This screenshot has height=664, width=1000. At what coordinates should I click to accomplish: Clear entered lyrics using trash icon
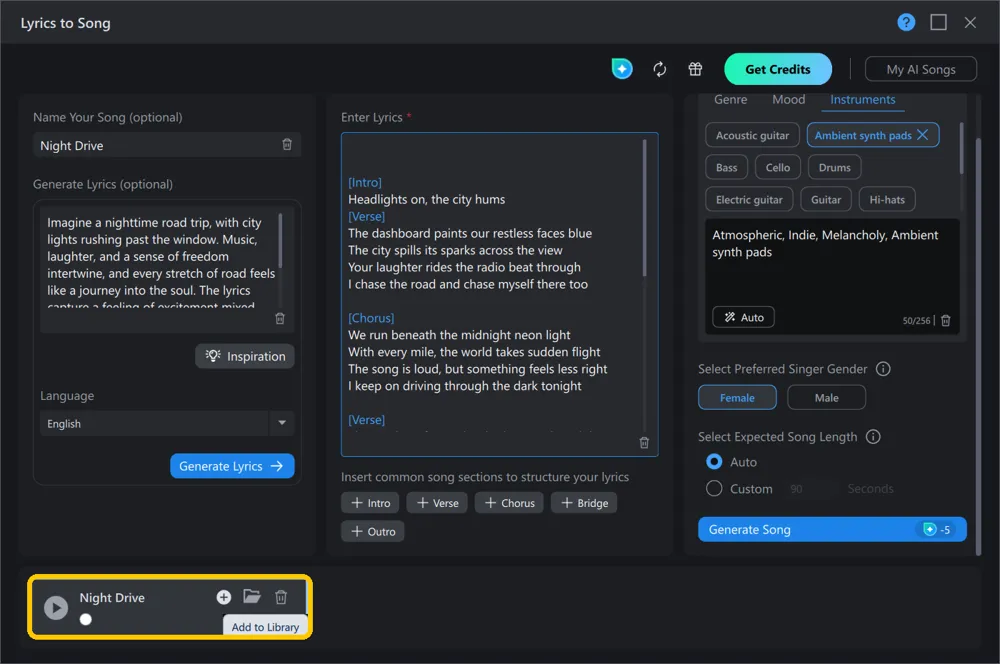click(x=644, y=442)
